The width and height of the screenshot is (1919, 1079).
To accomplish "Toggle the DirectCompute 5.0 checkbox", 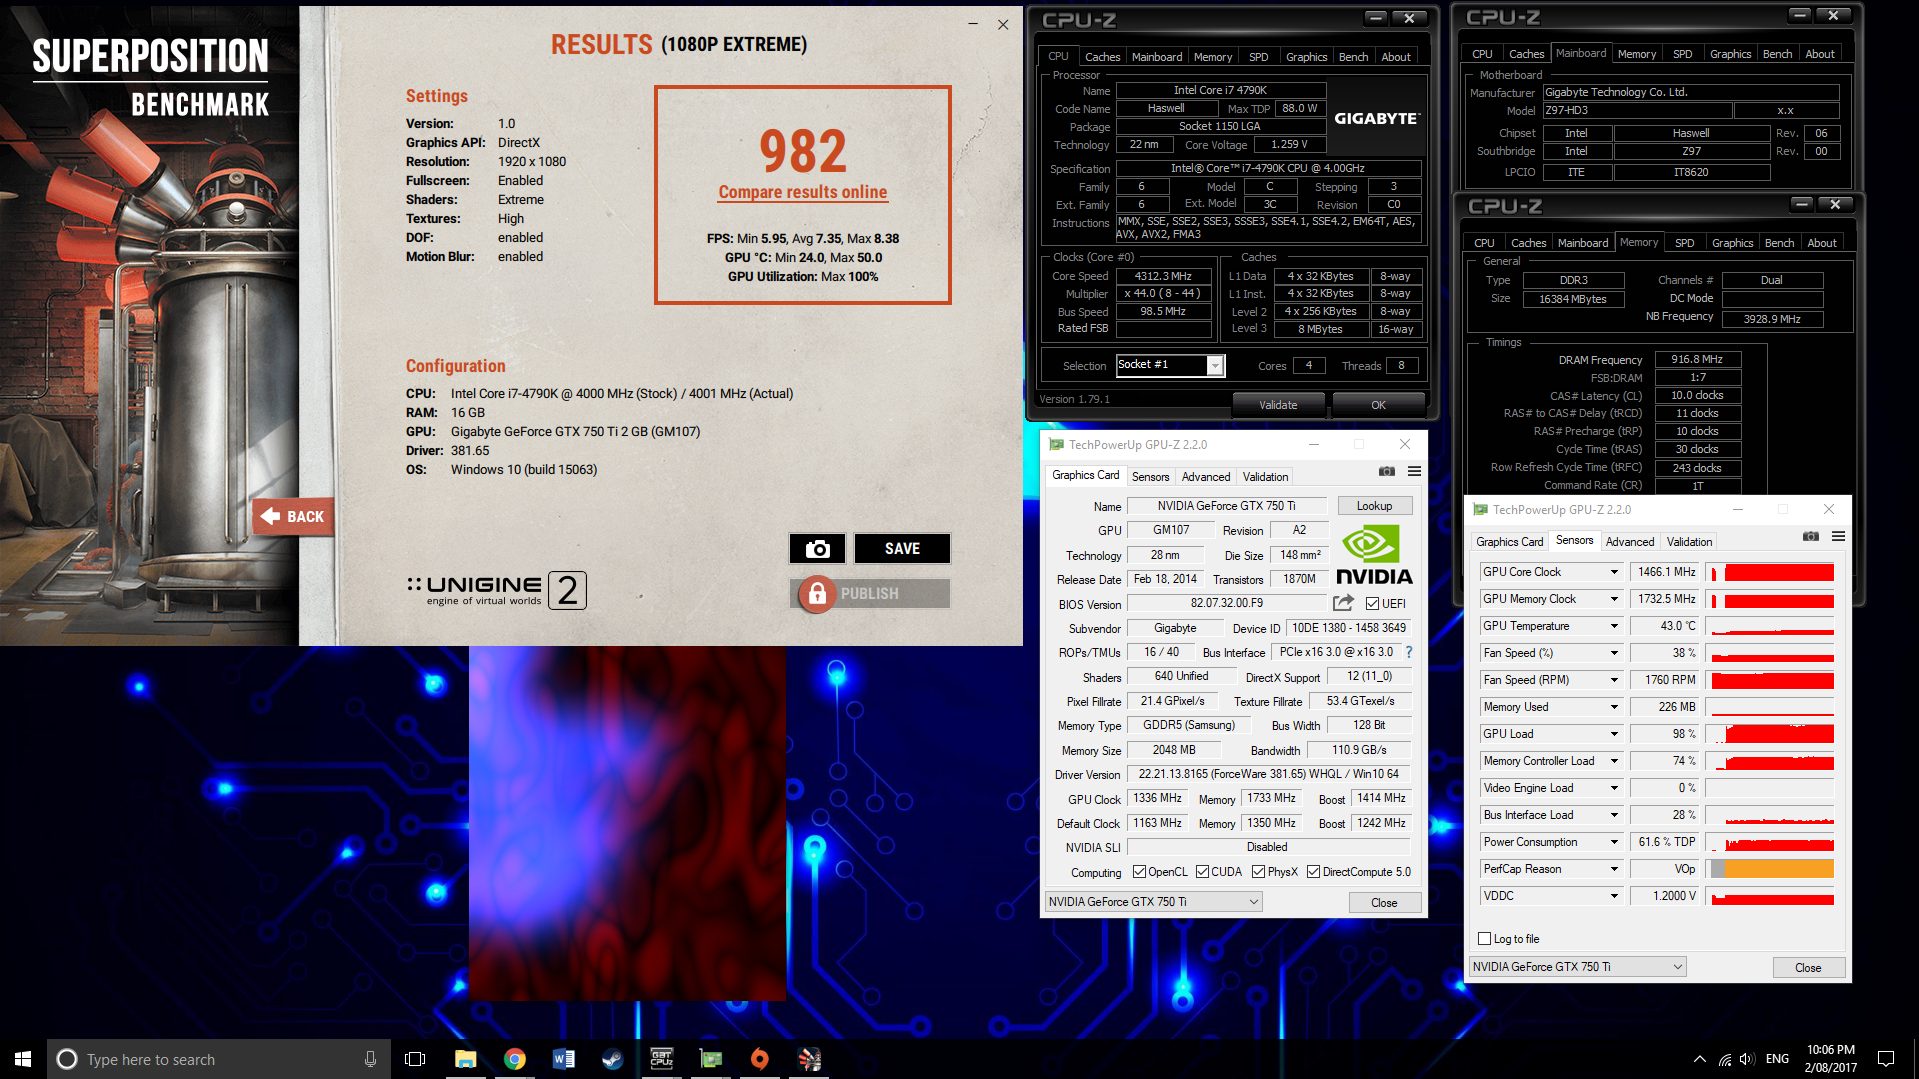I will pyautogui.click(x=1313, y=872).
